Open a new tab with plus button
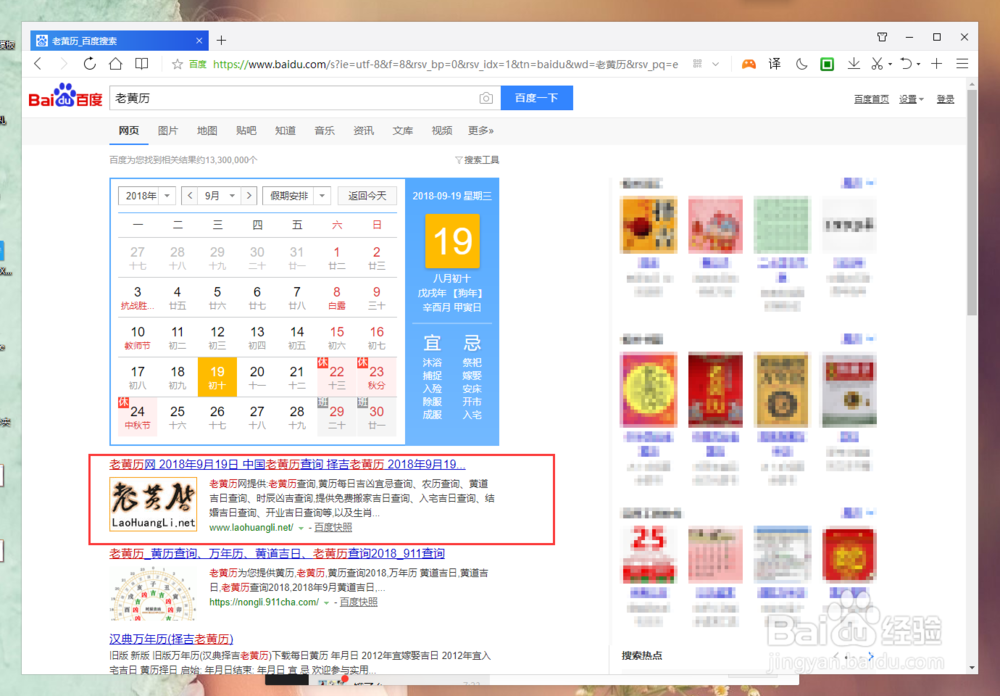 tap(221, 40)
